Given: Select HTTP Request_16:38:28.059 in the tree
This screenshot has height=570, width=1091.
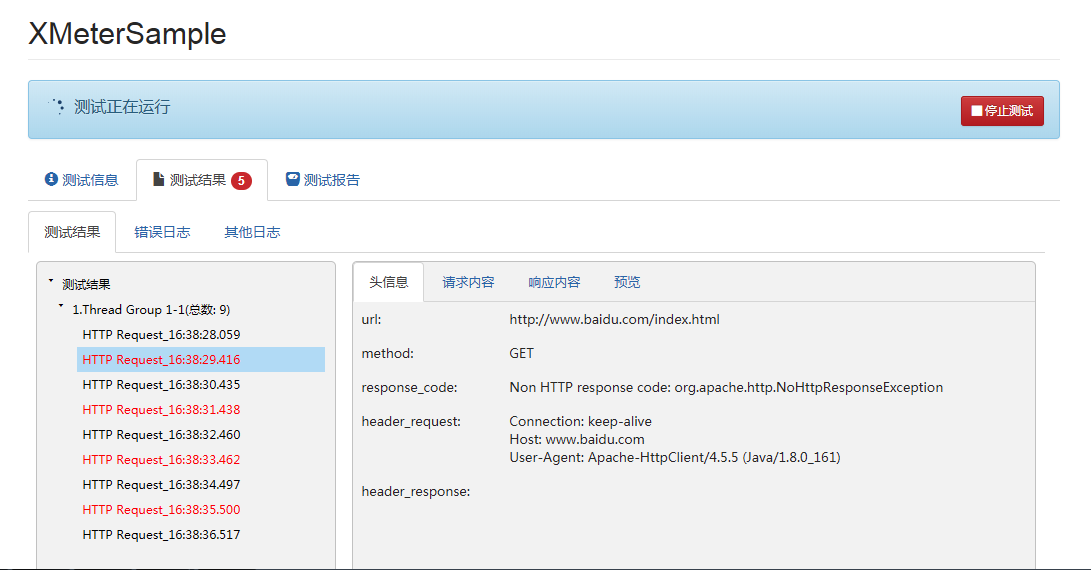Looking at the screenshot, I should [161, 335].
